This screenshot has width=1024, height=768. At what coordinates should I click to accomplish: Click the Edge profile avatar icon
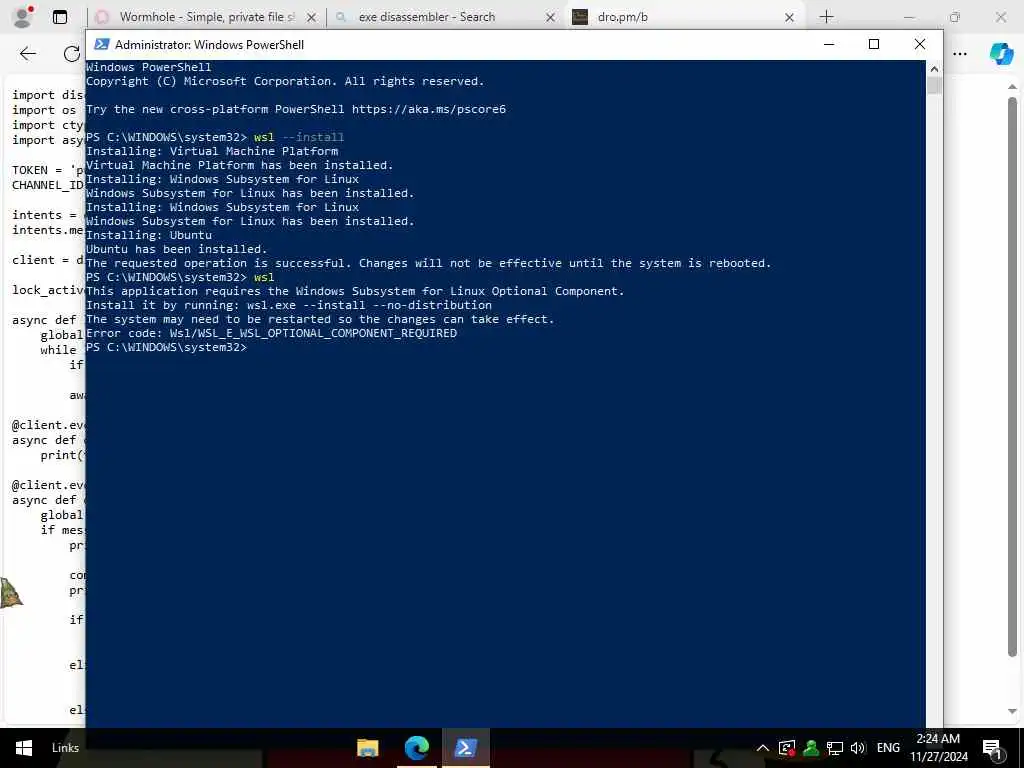pos(23,17)
